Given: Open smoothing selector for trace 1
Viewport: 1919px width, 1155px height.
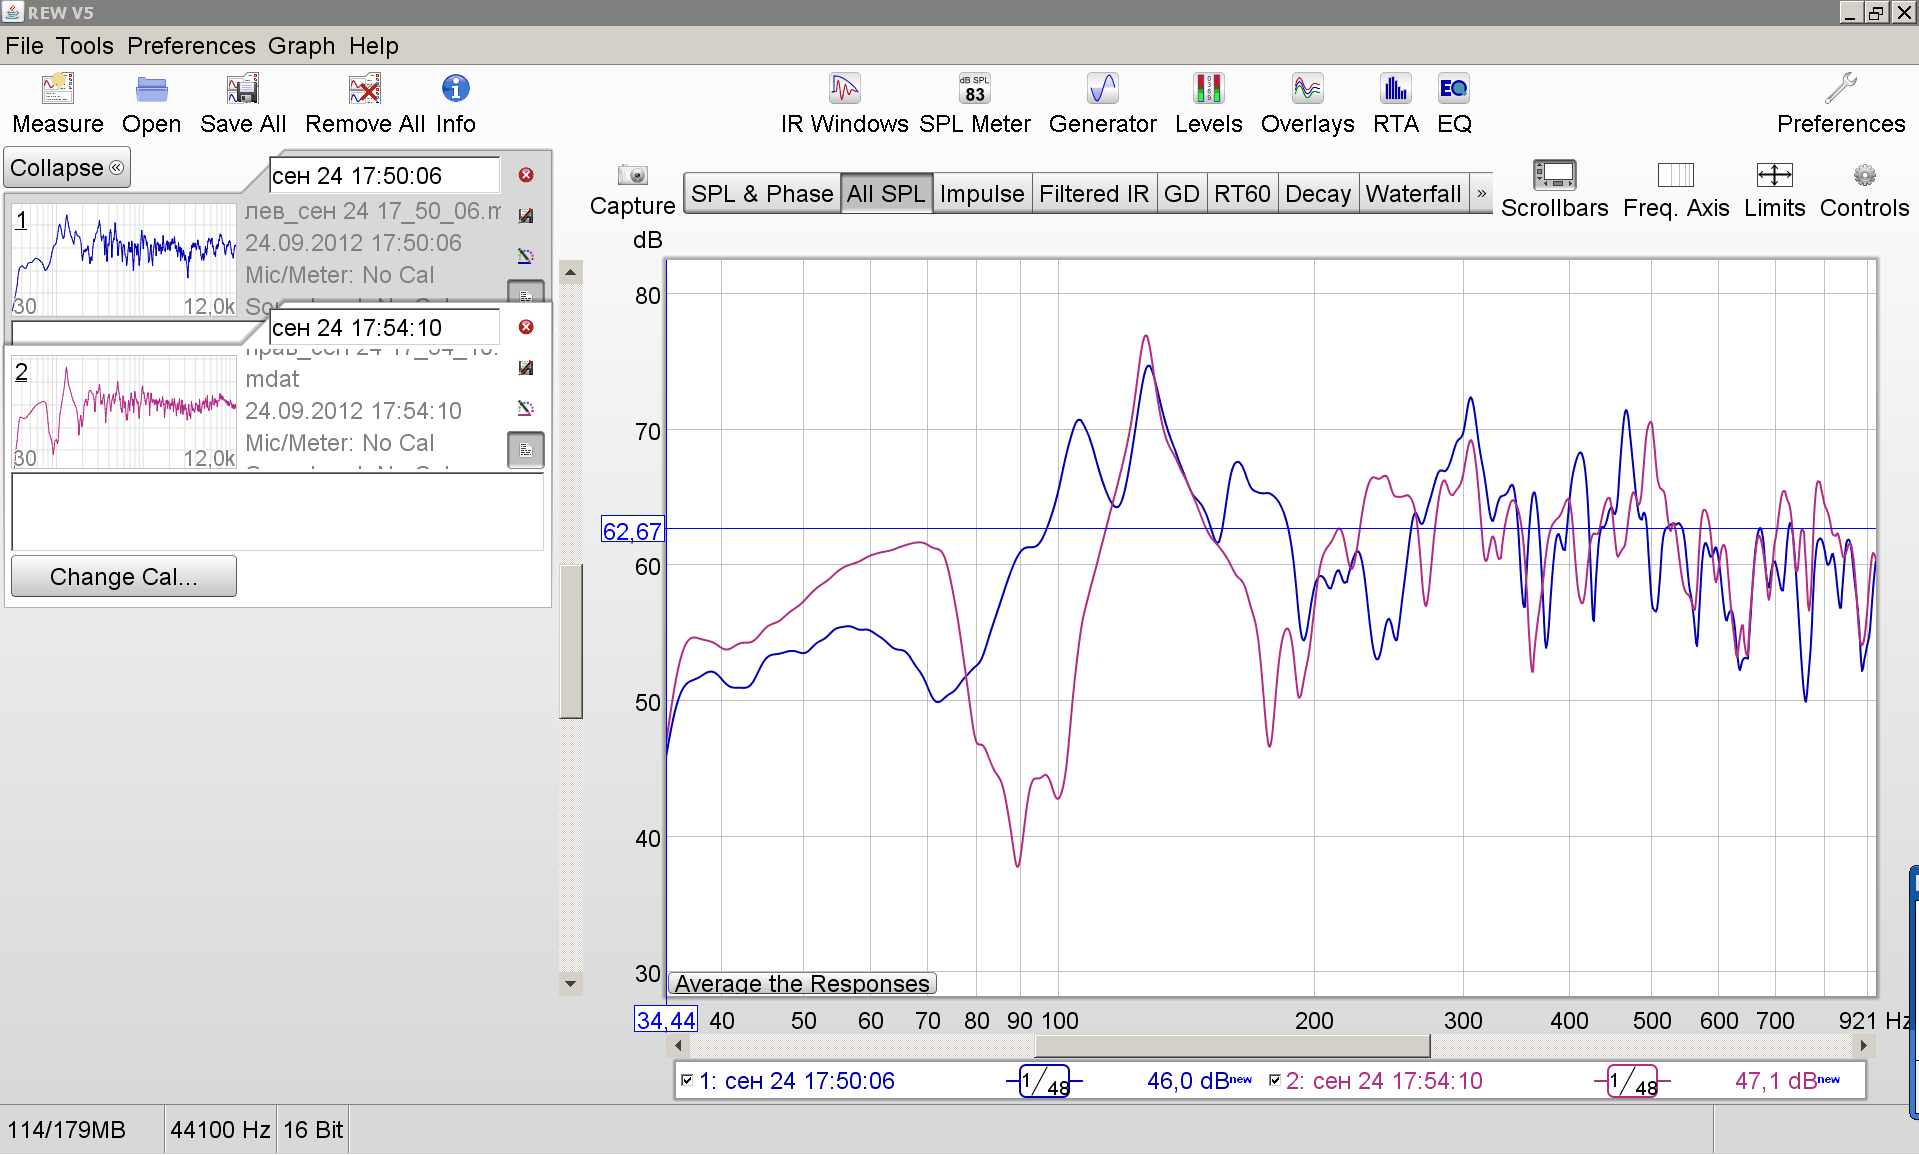Looking at the screenshot, I should point(1044,1081).
